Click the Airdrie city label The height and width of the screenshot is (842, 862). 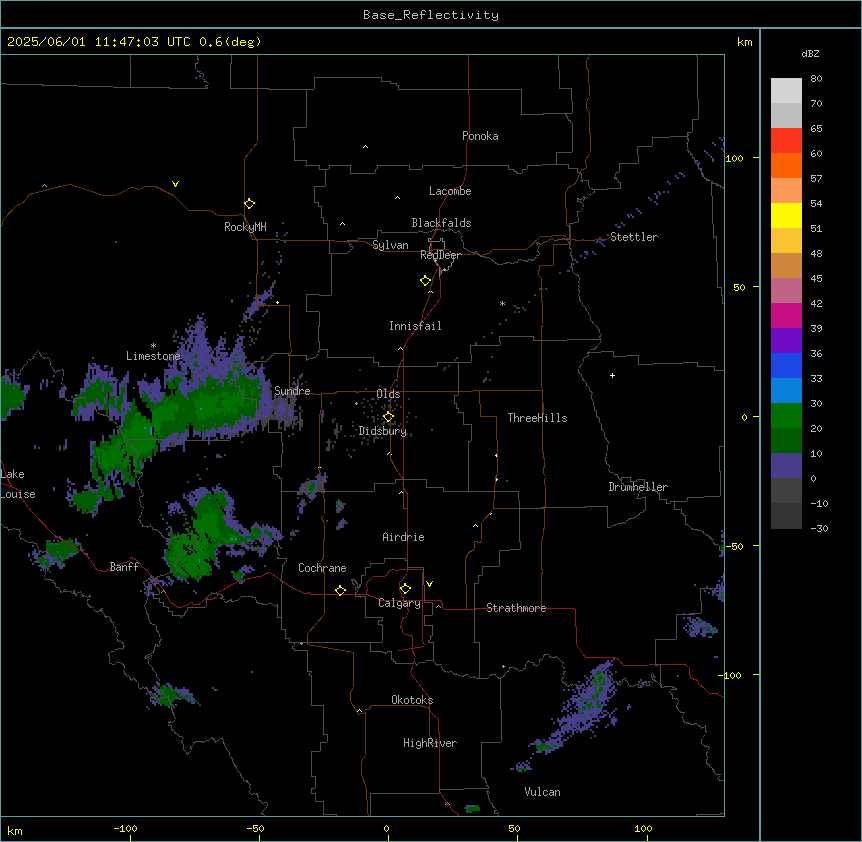click(x=403, y=537)
